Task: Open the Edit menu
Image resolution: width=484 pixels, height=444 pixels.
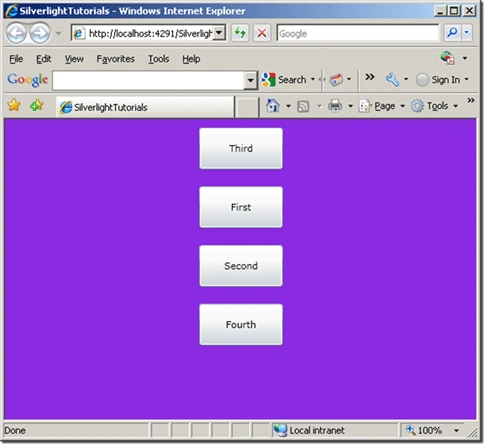Action: click(x=44, y=59)
